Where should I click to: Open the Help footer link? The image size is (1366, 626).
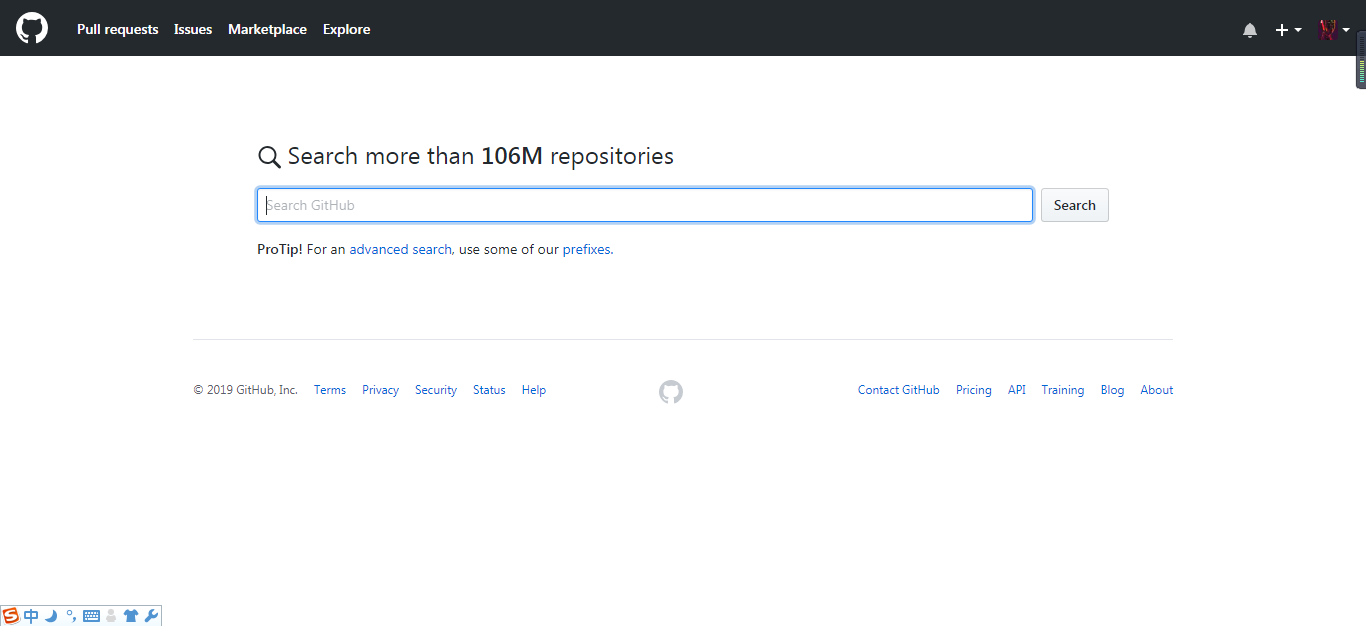pos(534,390)
